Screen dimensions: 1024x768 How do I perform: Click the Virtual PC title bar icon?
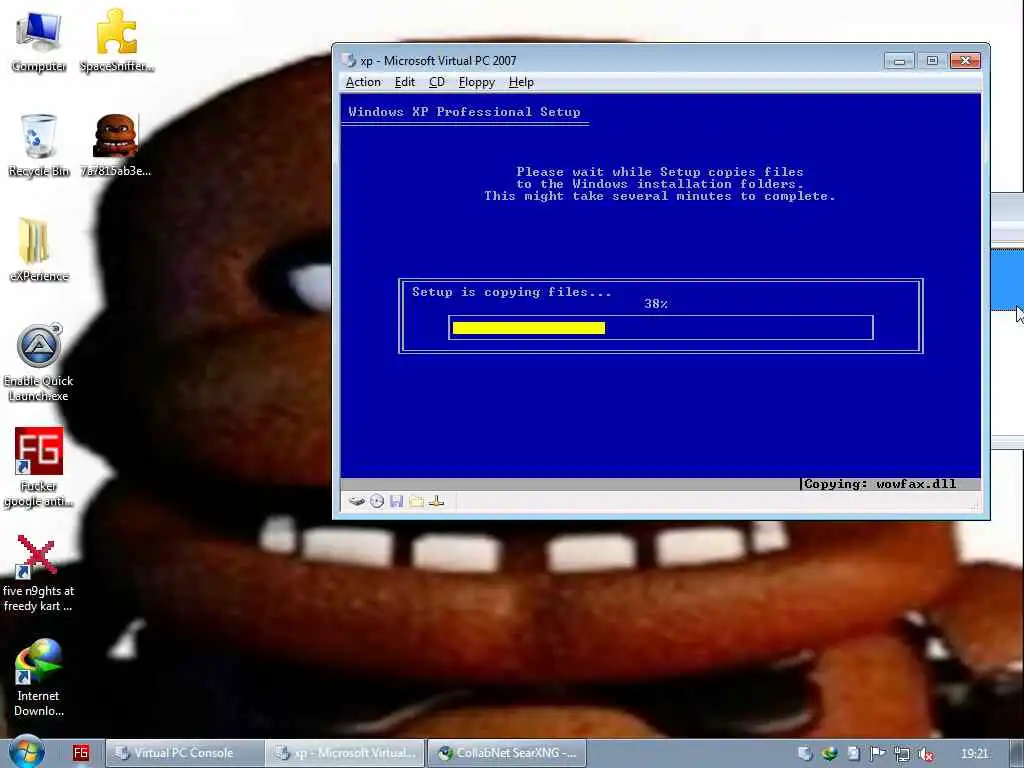point(349,61)
